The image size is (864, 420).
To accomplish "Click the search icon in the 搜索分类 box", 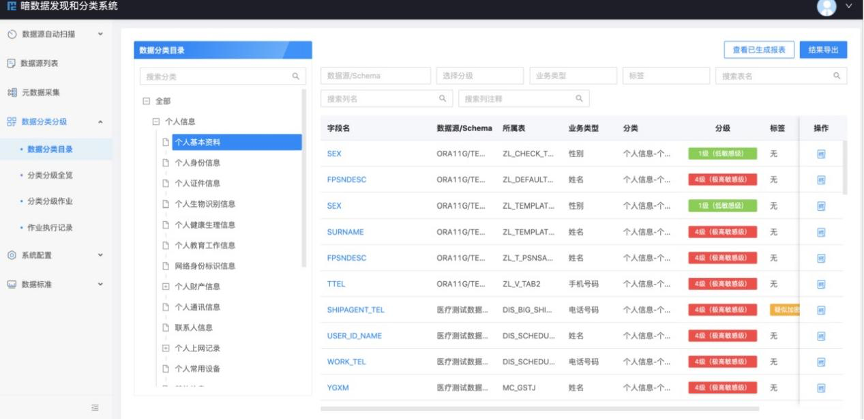I will (x=295, y=76).
